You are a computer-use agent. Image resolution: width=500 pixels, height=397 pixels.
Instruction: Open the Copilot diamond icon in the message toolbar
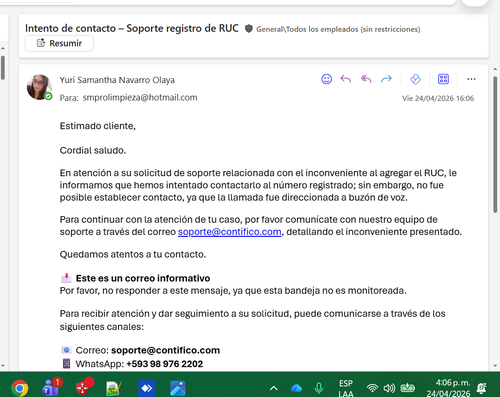(415, 79)
